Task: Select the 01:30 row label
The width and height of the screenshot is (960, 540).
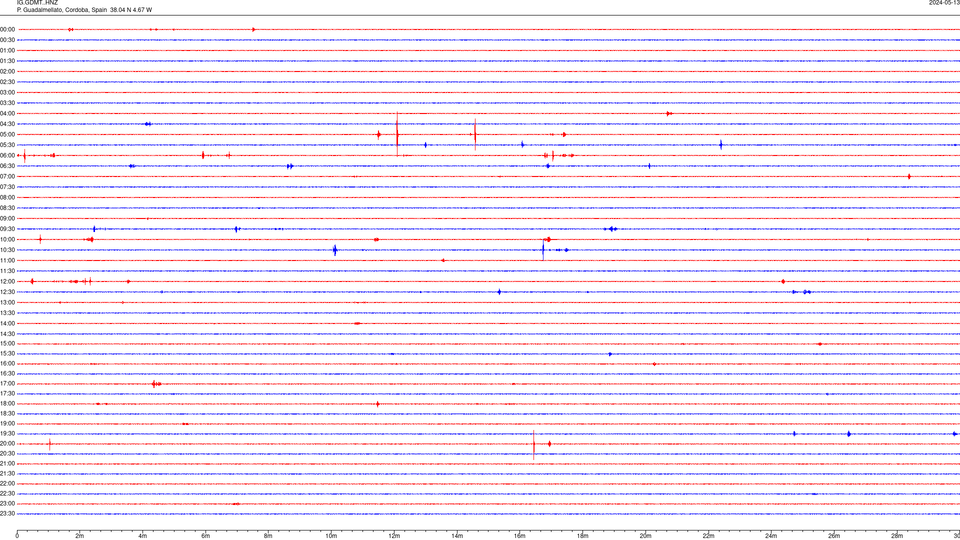Action: coord(7,61)
